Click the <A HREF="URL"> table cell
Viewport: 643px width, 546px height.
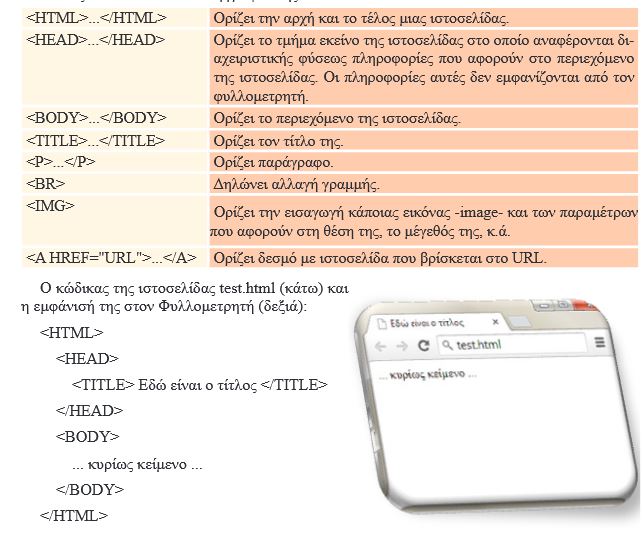(x=111, y=258)
